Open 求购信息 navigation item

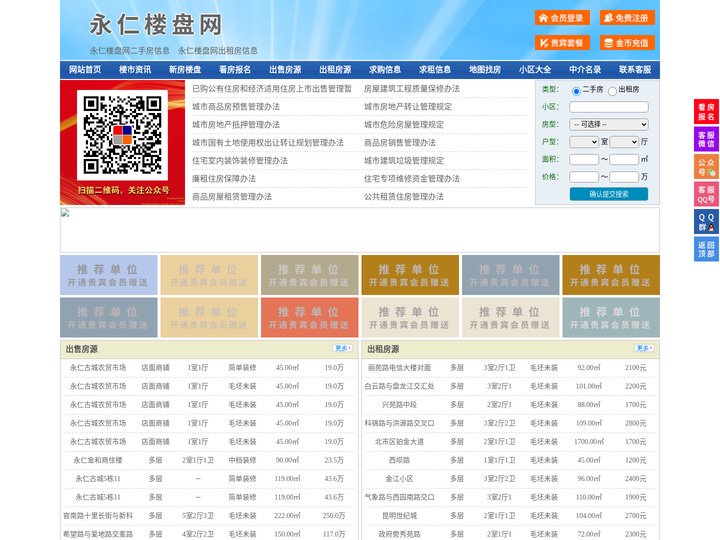[x=385, y=70]
